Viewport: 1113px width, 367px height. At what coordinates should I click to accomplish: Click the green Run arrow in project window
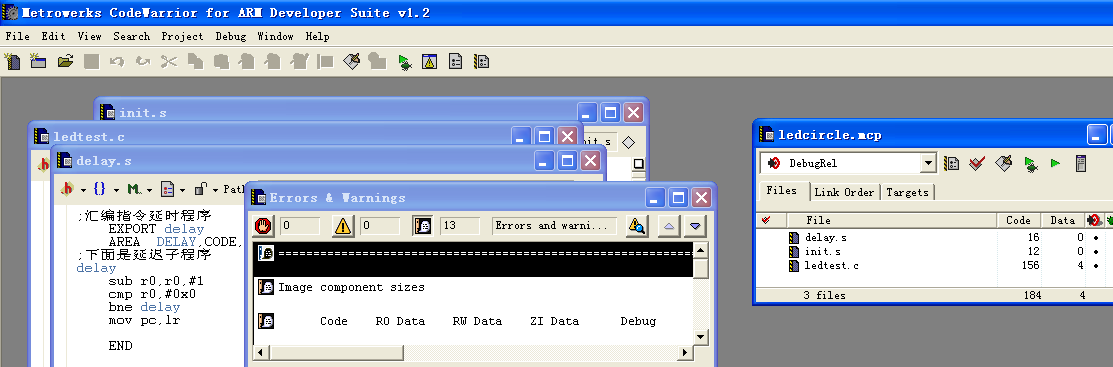[1056, 163]
